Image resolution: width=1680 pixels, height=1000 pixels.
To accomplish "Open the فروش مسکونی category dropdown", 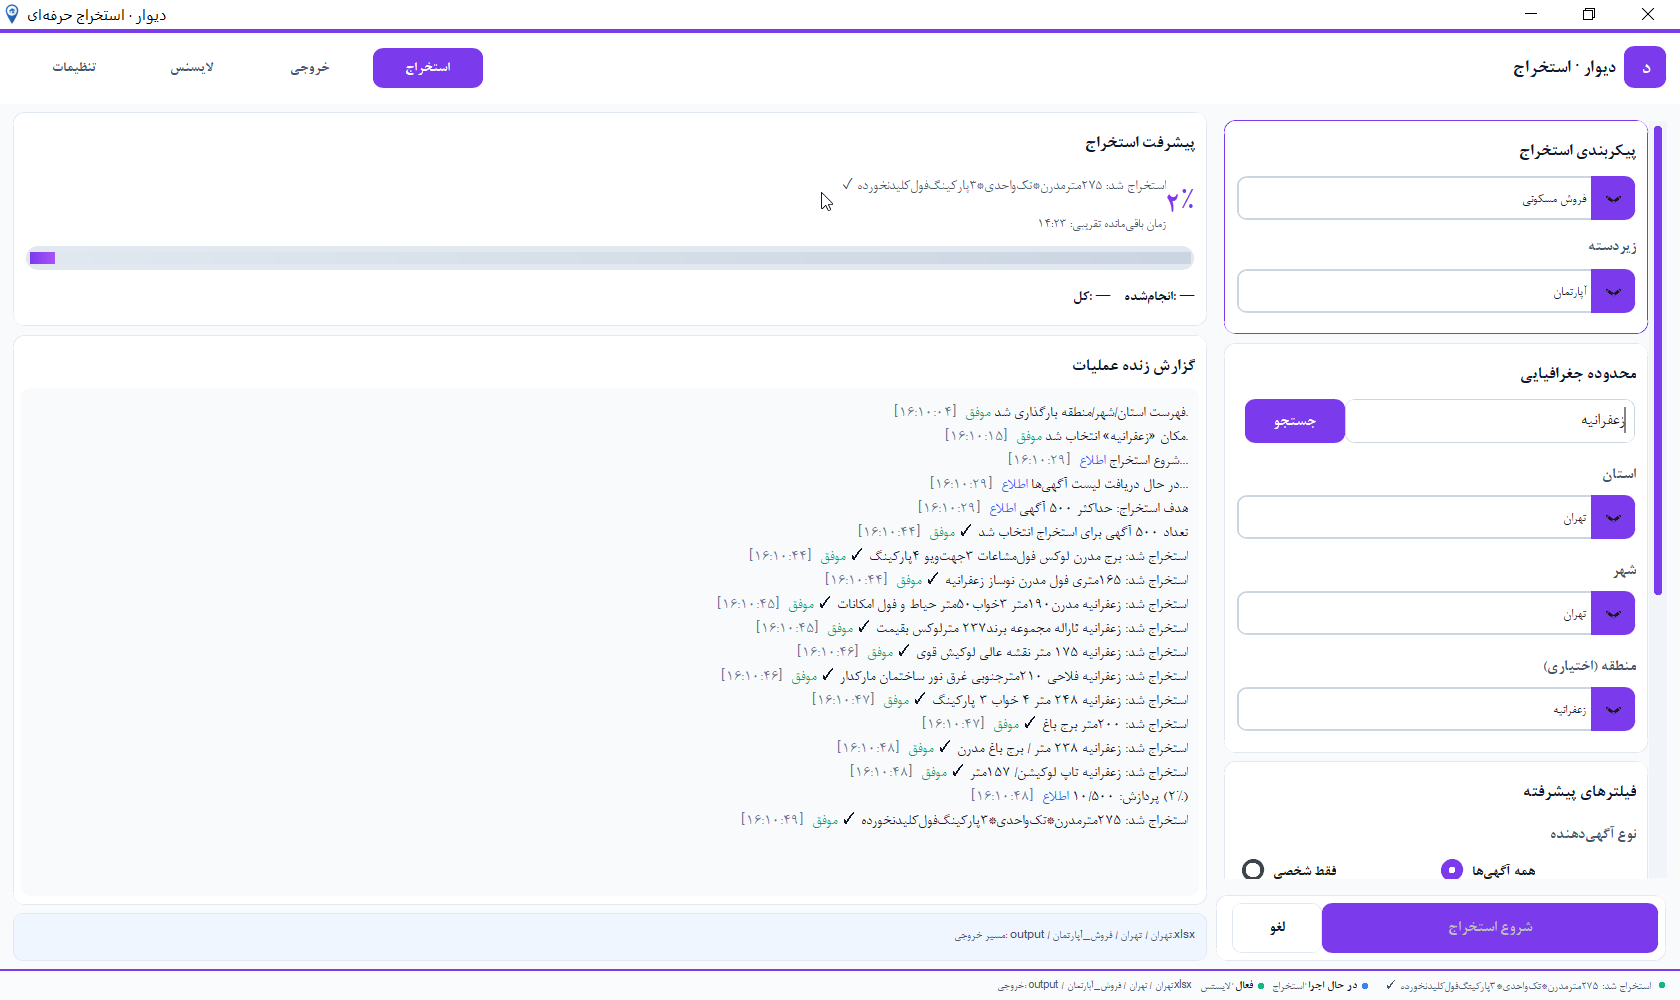I will (1436, 198).
